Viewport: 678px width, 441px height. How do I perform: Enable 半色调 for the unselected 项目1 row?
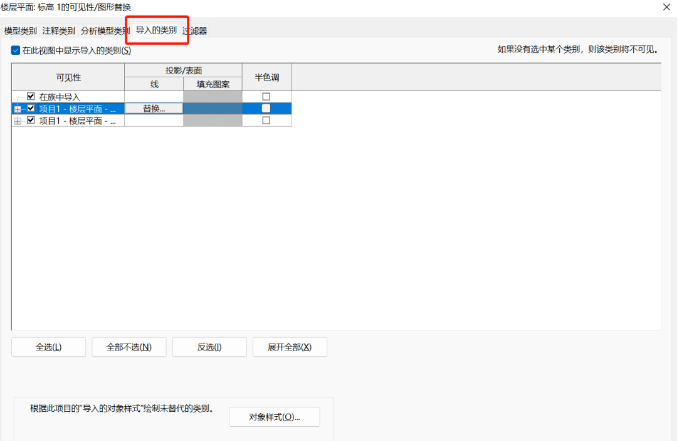pyautogui.click(x=266, y=120)
